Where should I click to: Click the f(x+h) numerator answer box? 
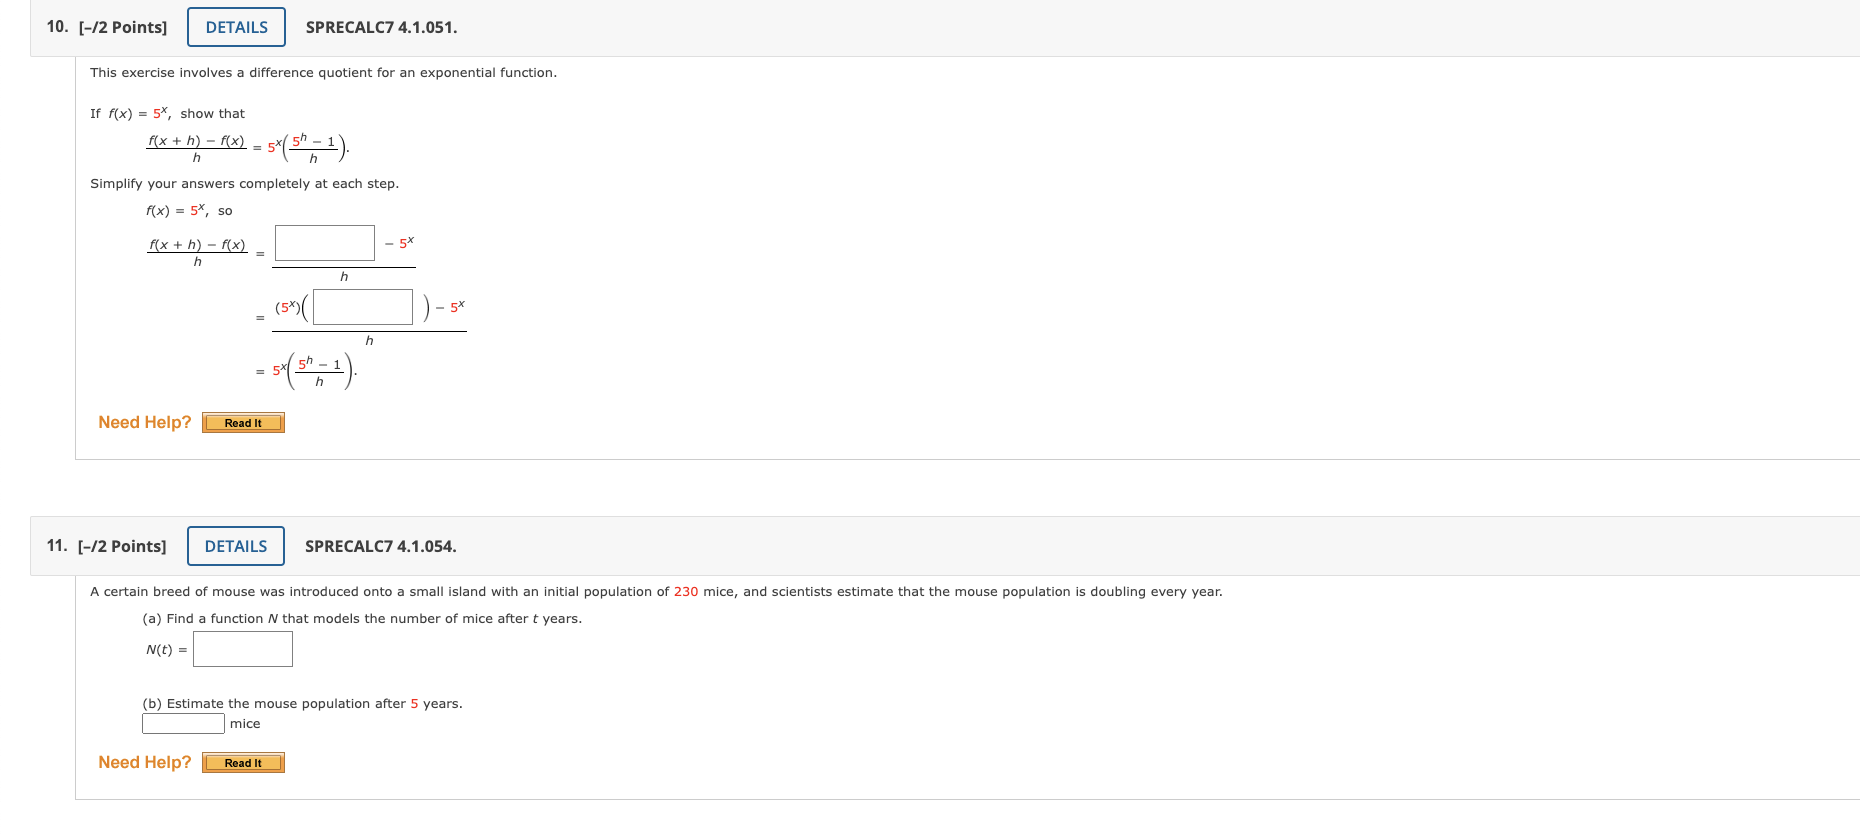(x=325, y=243)
